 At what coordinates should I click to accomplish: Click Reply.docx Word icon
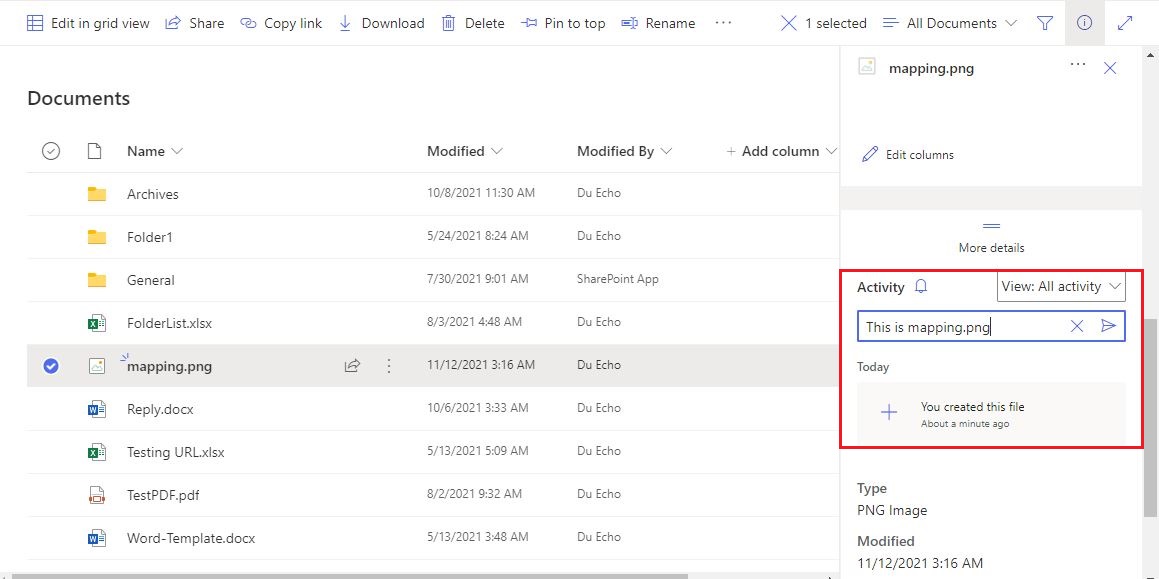point(97,408)
